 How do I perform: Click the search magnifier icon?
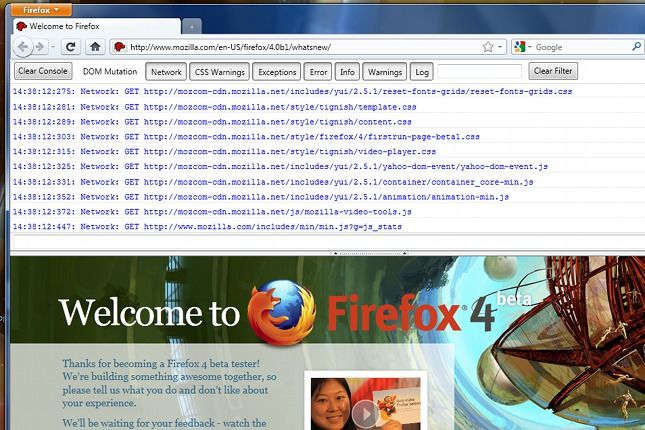point(636,46)
